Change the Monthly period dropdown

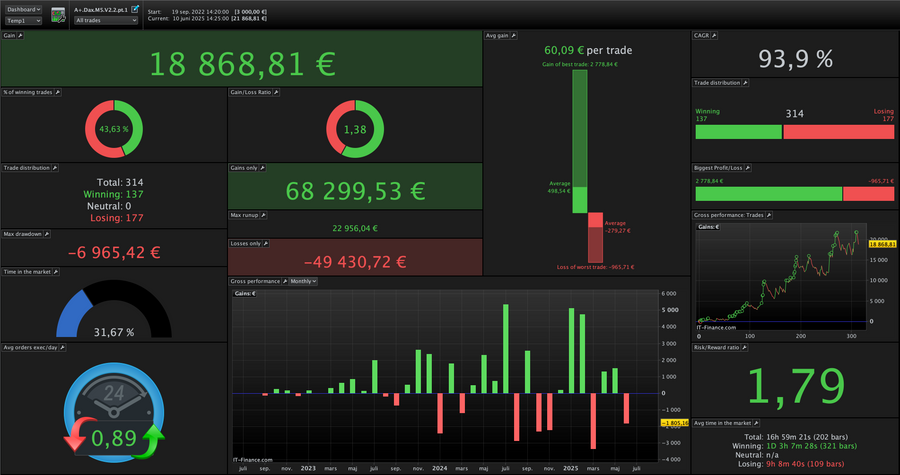[303, 282]
